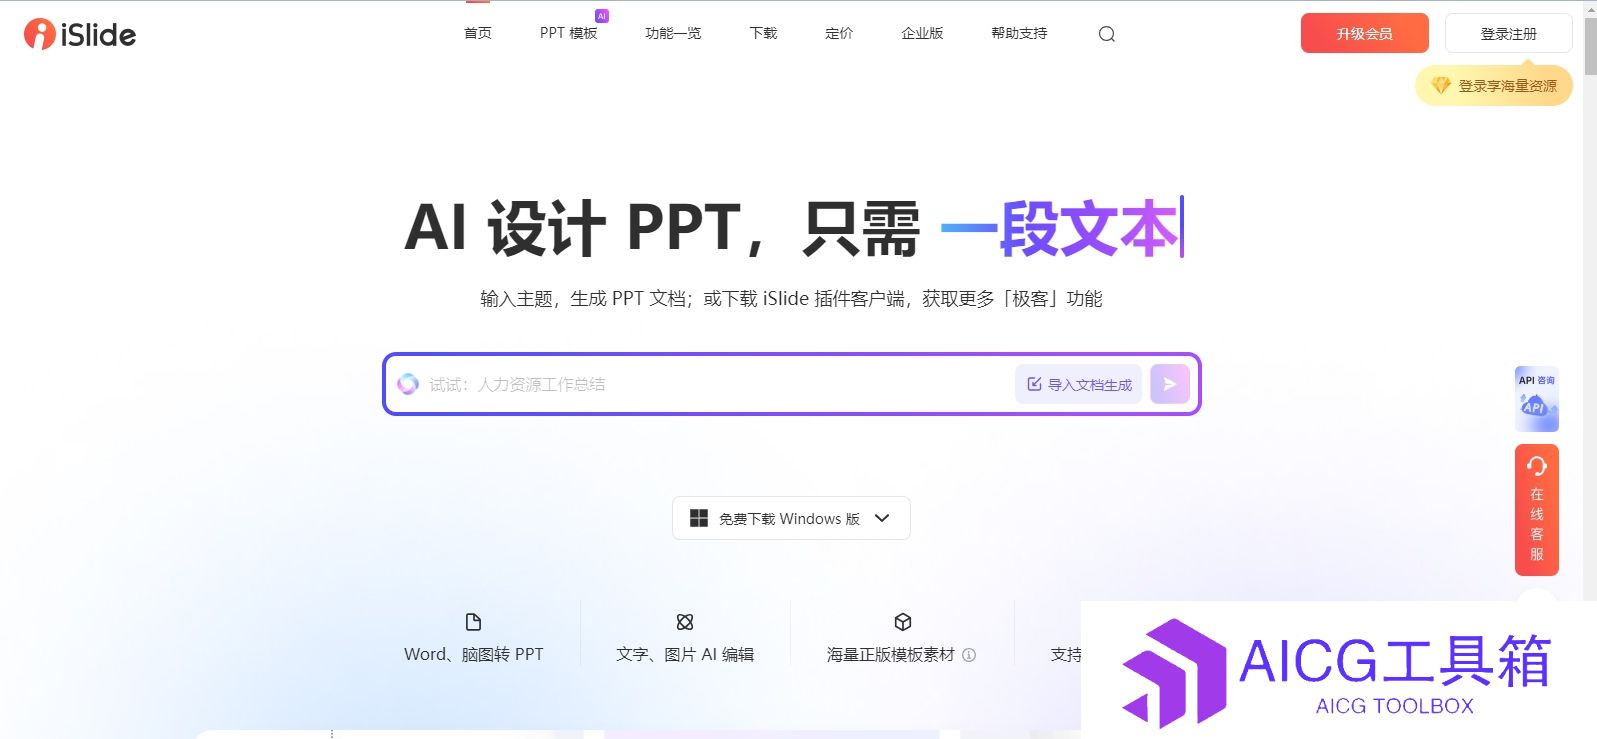Viewport: 1597px width, 739px height.
Task: Open 功能一览 menu
Action: pos(673,33)
